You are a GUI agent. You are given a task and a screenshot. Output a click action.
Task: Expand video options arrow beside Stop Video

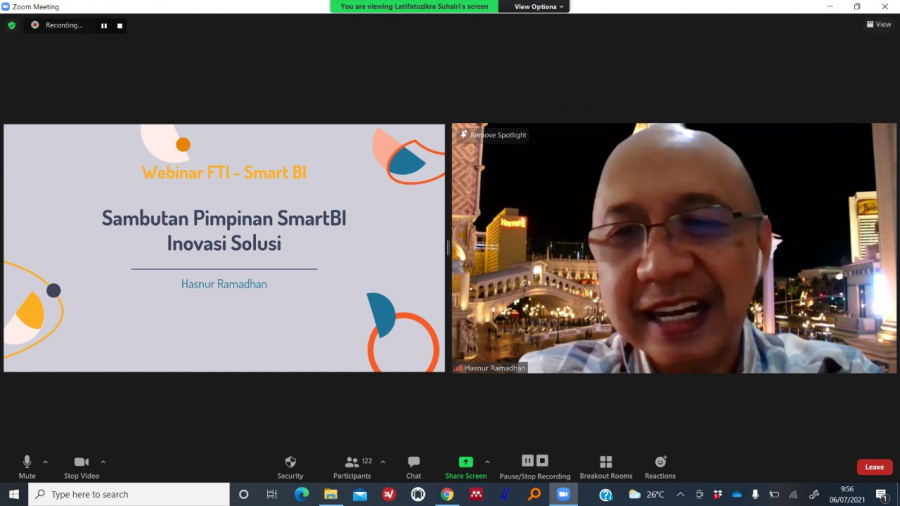pyautogui.click(x=103, y=462)
